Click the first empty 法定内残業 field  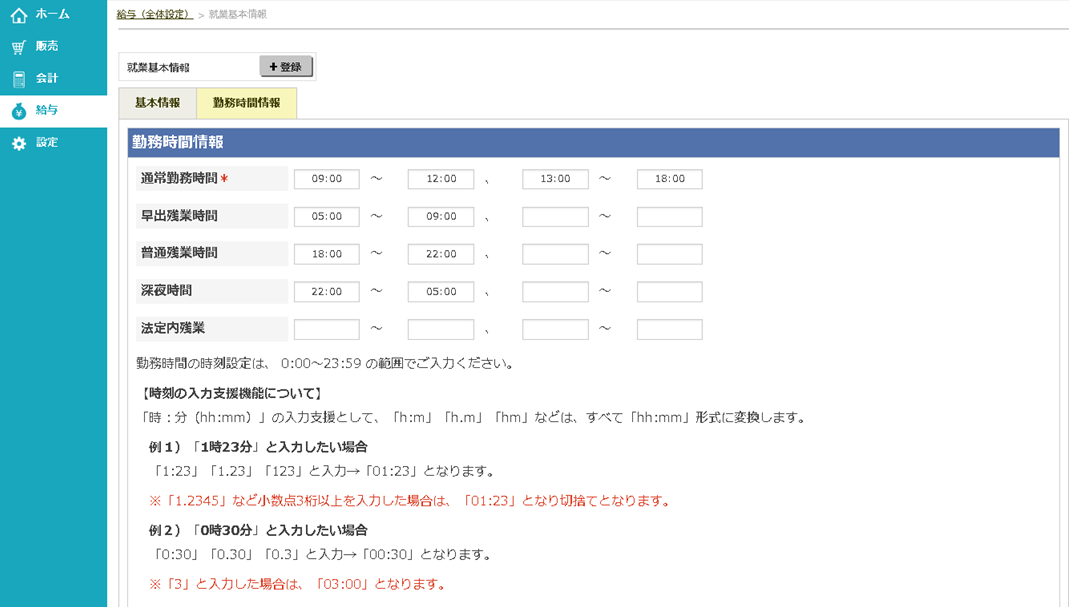[x=326, y=329]
